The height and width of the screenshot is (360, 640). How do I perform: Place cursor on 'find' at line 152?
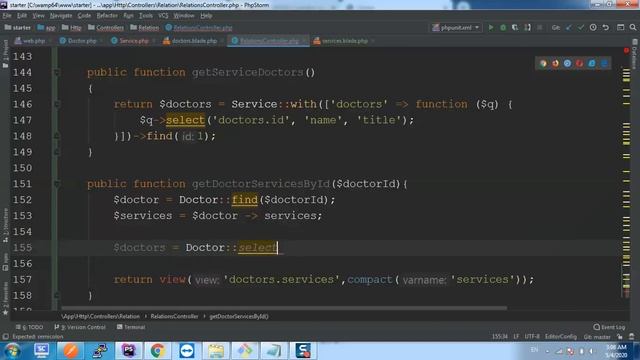point(244,200)
